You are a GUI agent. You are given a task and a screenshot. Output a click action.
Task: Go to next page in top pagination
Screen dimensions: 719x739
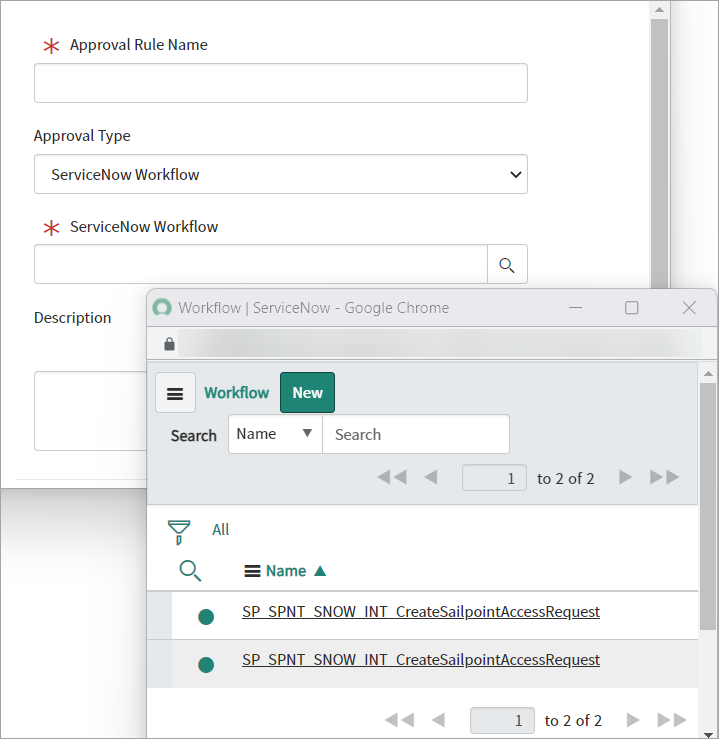[625, 477]
